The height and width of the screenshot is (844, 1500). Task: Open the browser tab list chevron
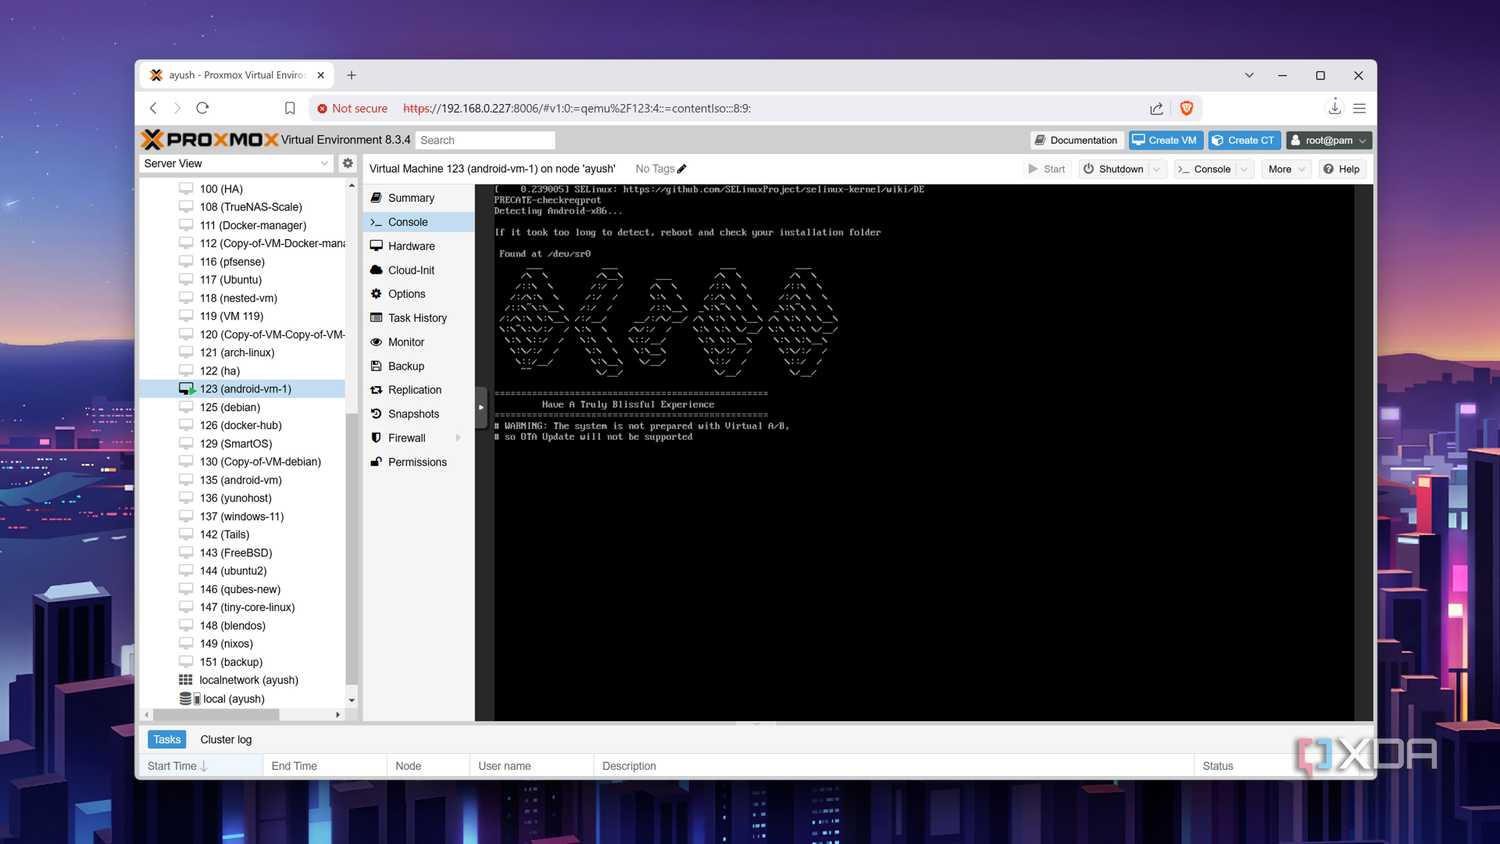[x=1249, y=75]
